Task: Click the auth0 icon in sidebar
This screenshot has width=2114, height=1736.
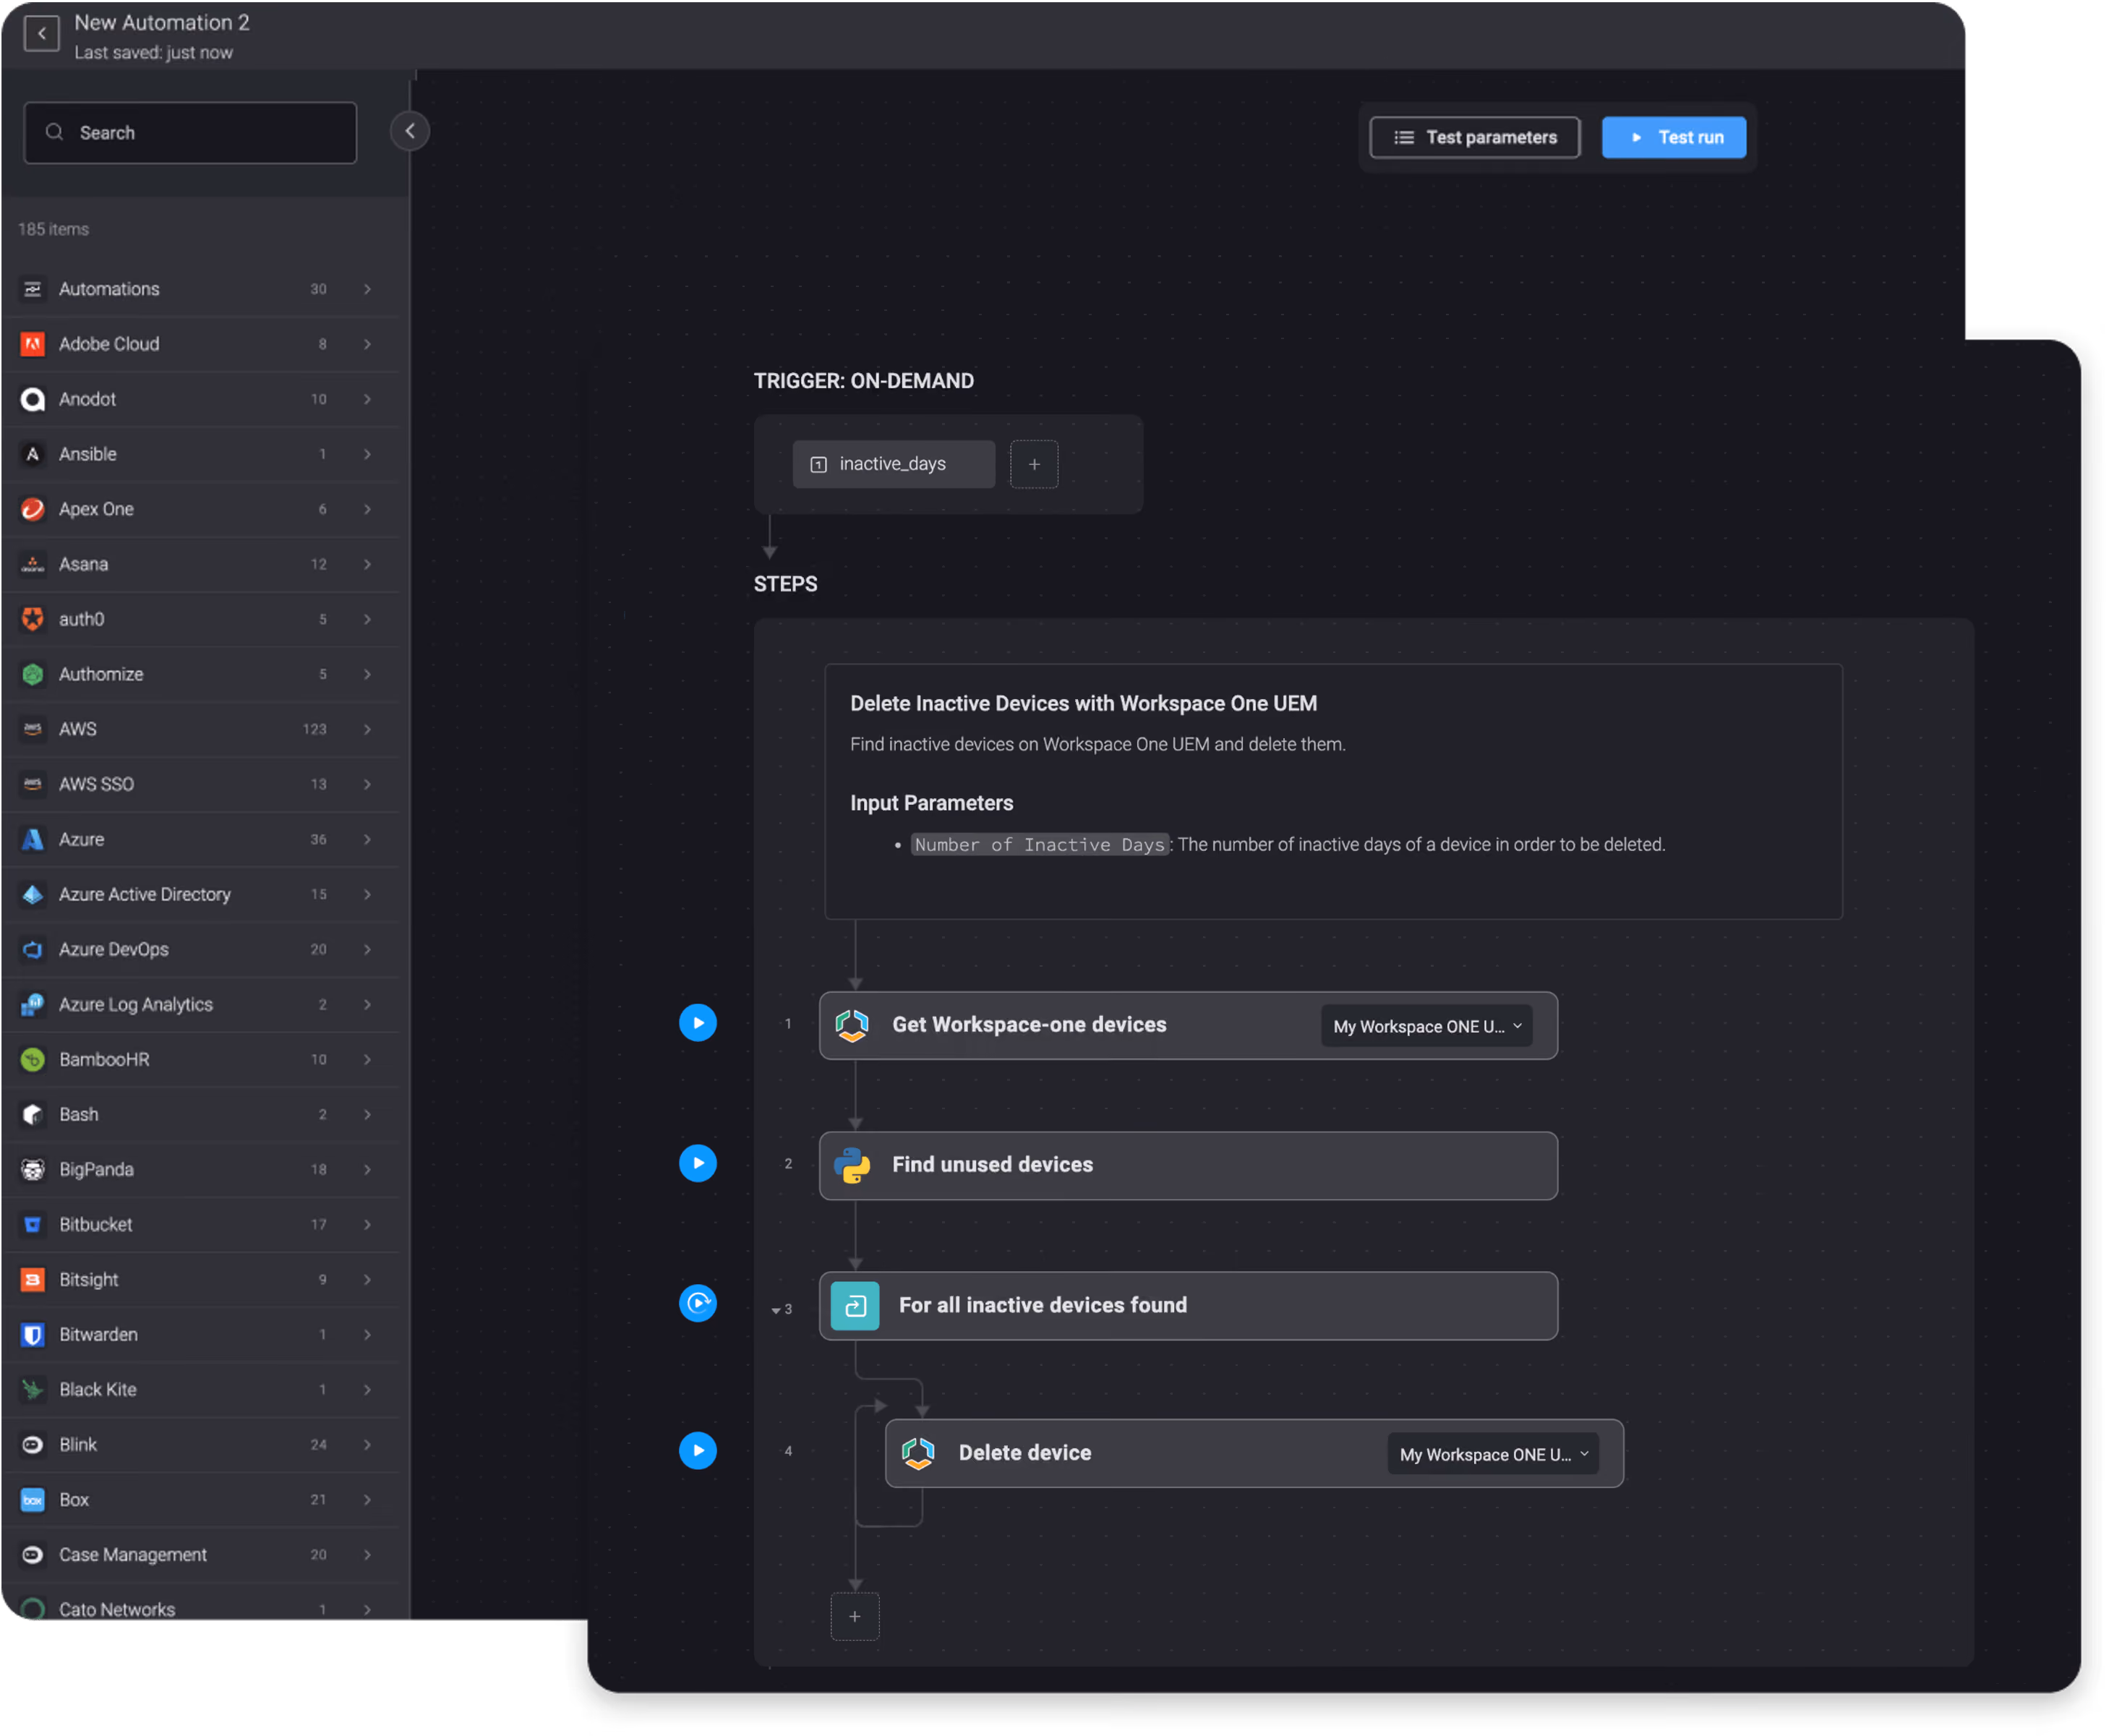Action: tap(33, 619)
